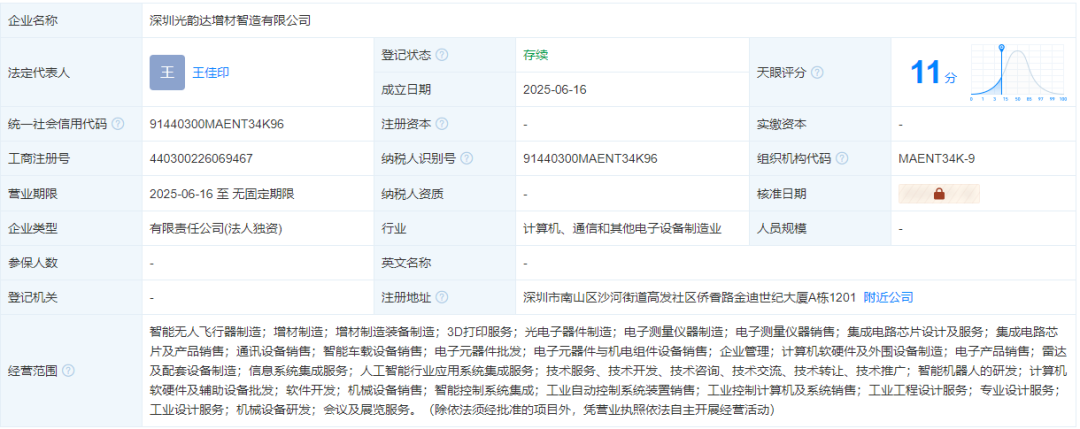The height and width of the screenshot is (429, 1080).
Task: Select the registered address text
Action: click(x=689, y=297)
